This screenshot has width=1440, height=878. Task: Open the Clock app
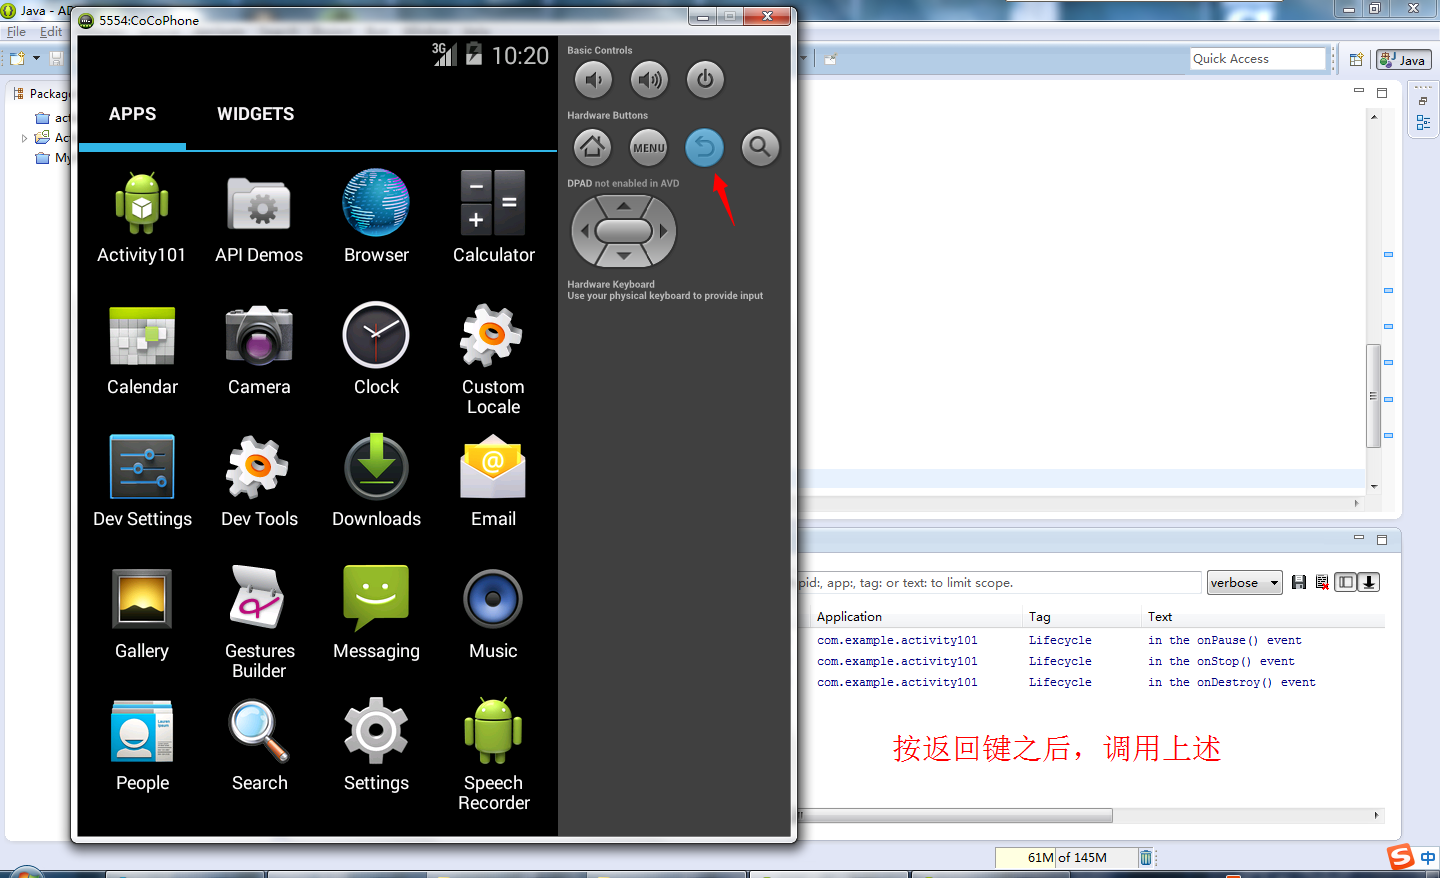pos(376,349)
